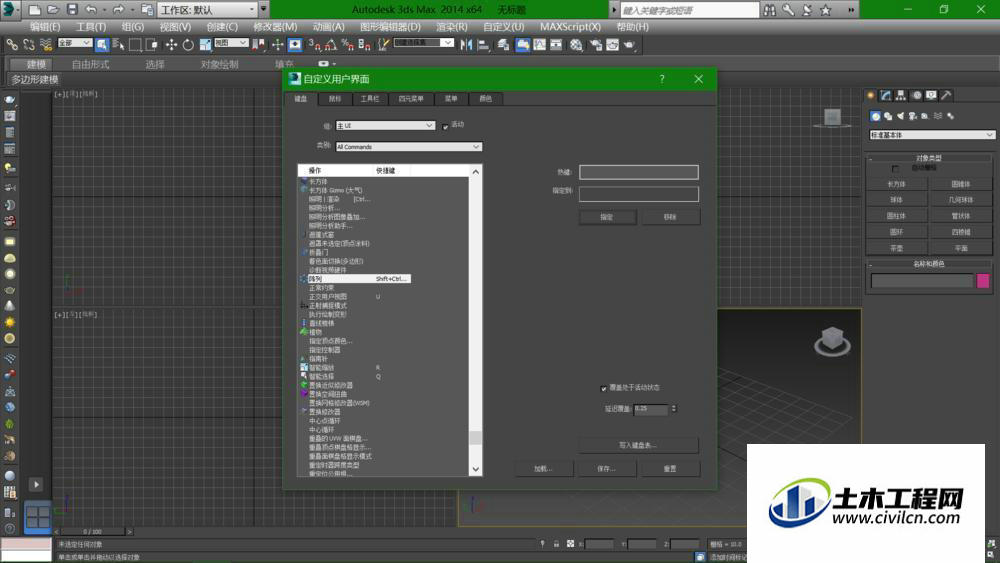Screen dimensions: 1000x563
Task: Open the Create panel star icon
Action: click(x=871, y=96)
